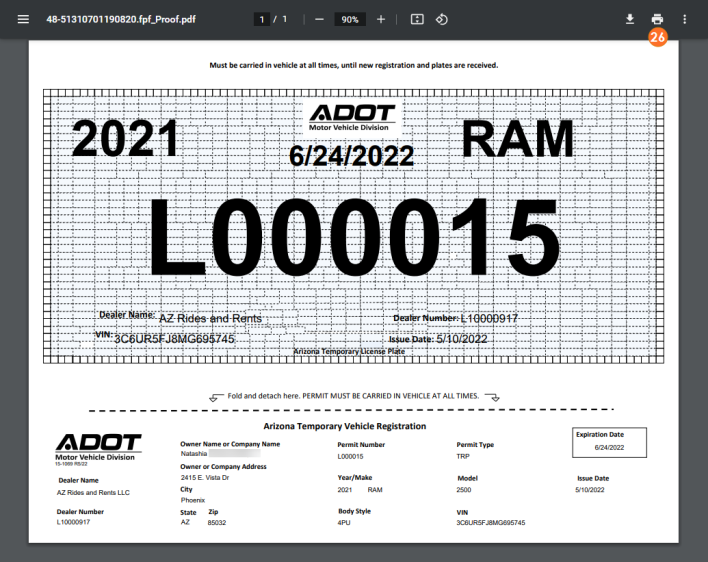Click the fit to page icon

point(417,19)
